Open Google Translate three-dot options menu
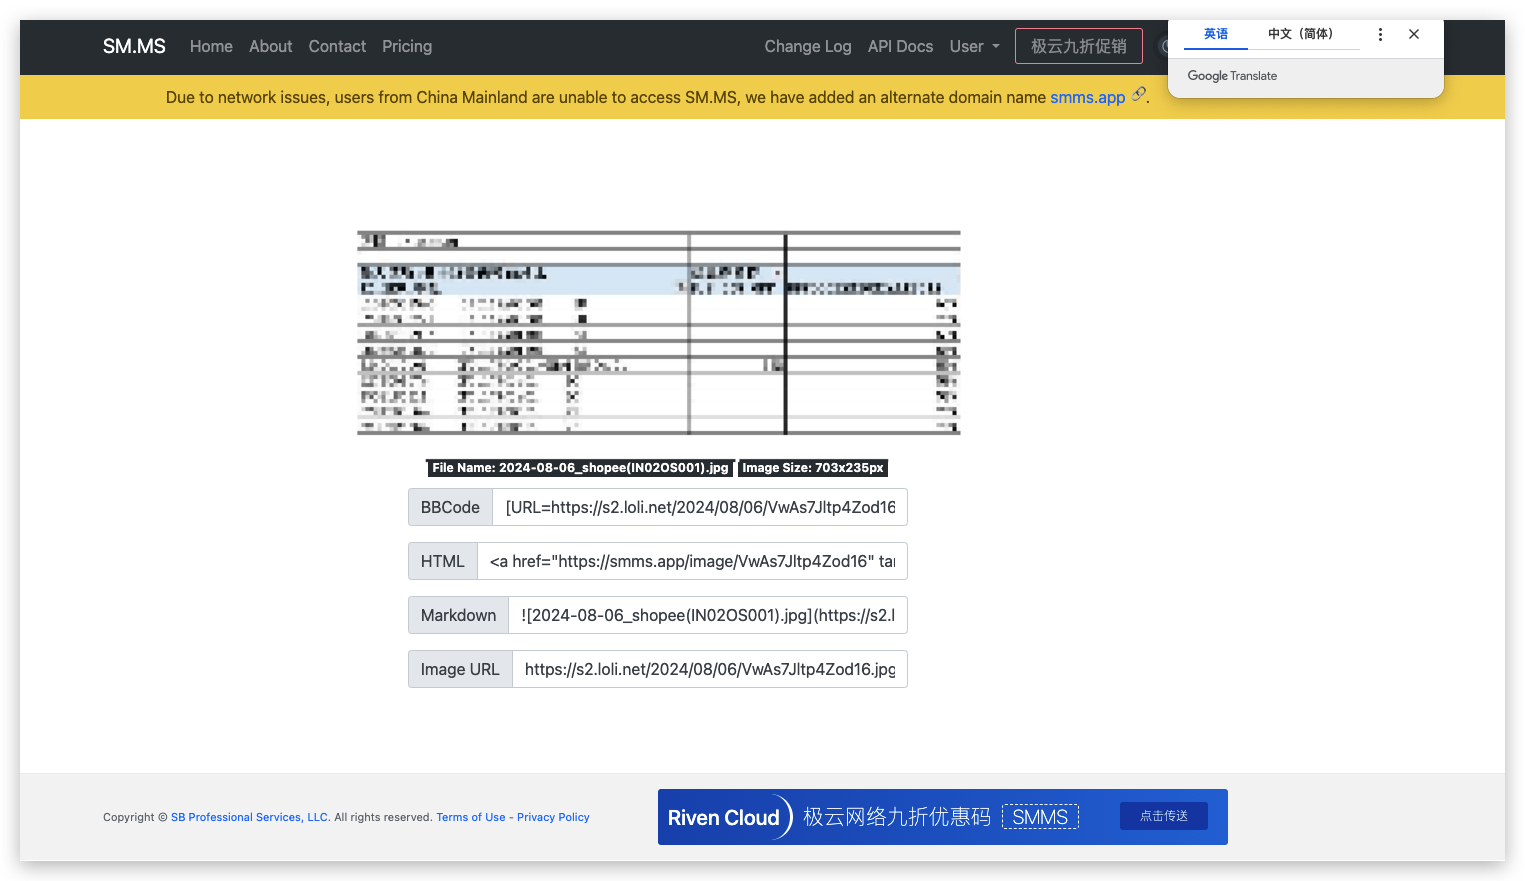Viewport: 1525px width, 881px height. pyautogui.click(x=1380, y=34)
